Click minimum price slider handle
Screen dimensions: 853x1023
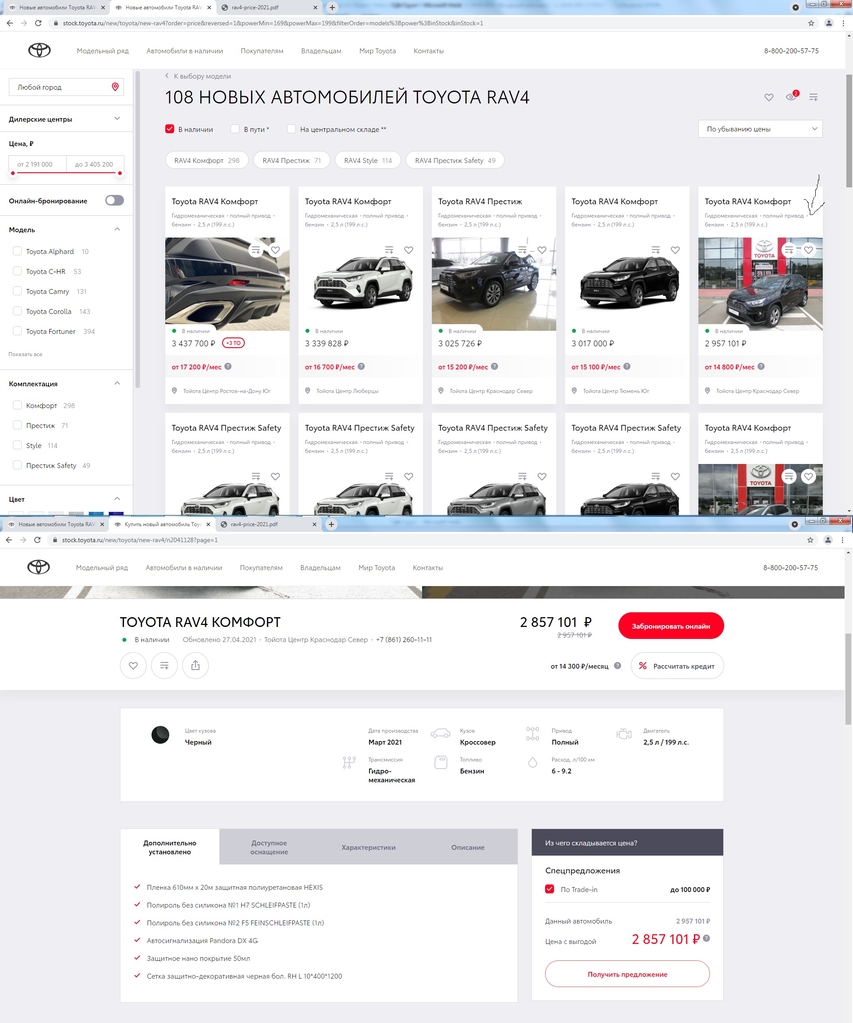pyautogui.click(x=12, y=173)
